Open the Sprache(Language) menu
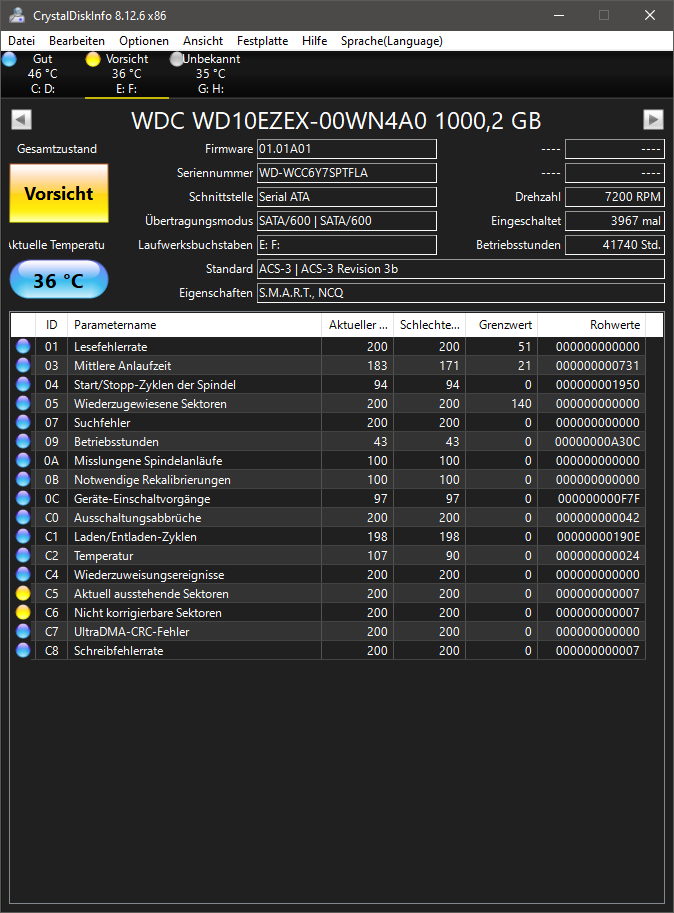 click(392, 41)
